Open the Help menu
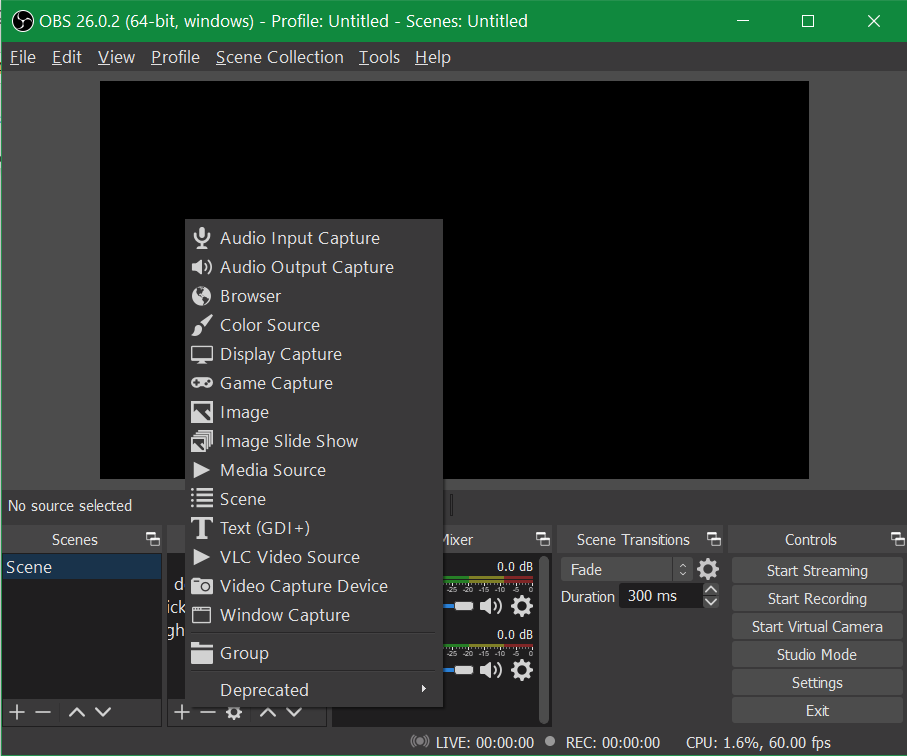907x756 pixels. tap(433, 57)
